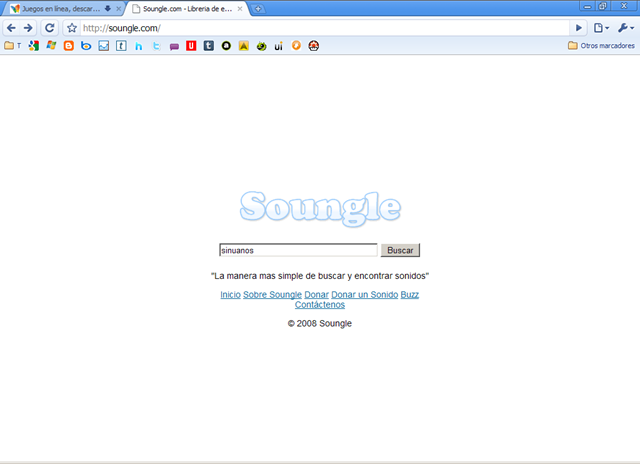Open the 'Otros marcadores' folder

601,46
